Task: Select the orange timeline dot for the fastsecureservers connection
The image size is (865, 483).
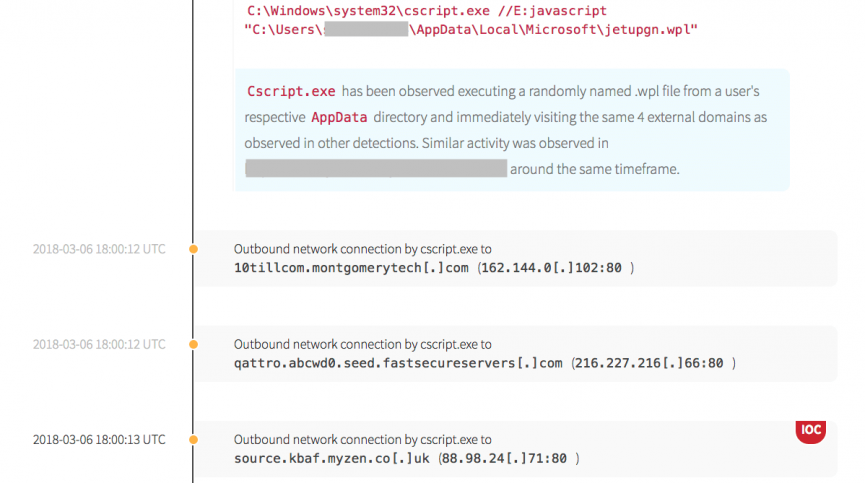Action: (193, 344)
